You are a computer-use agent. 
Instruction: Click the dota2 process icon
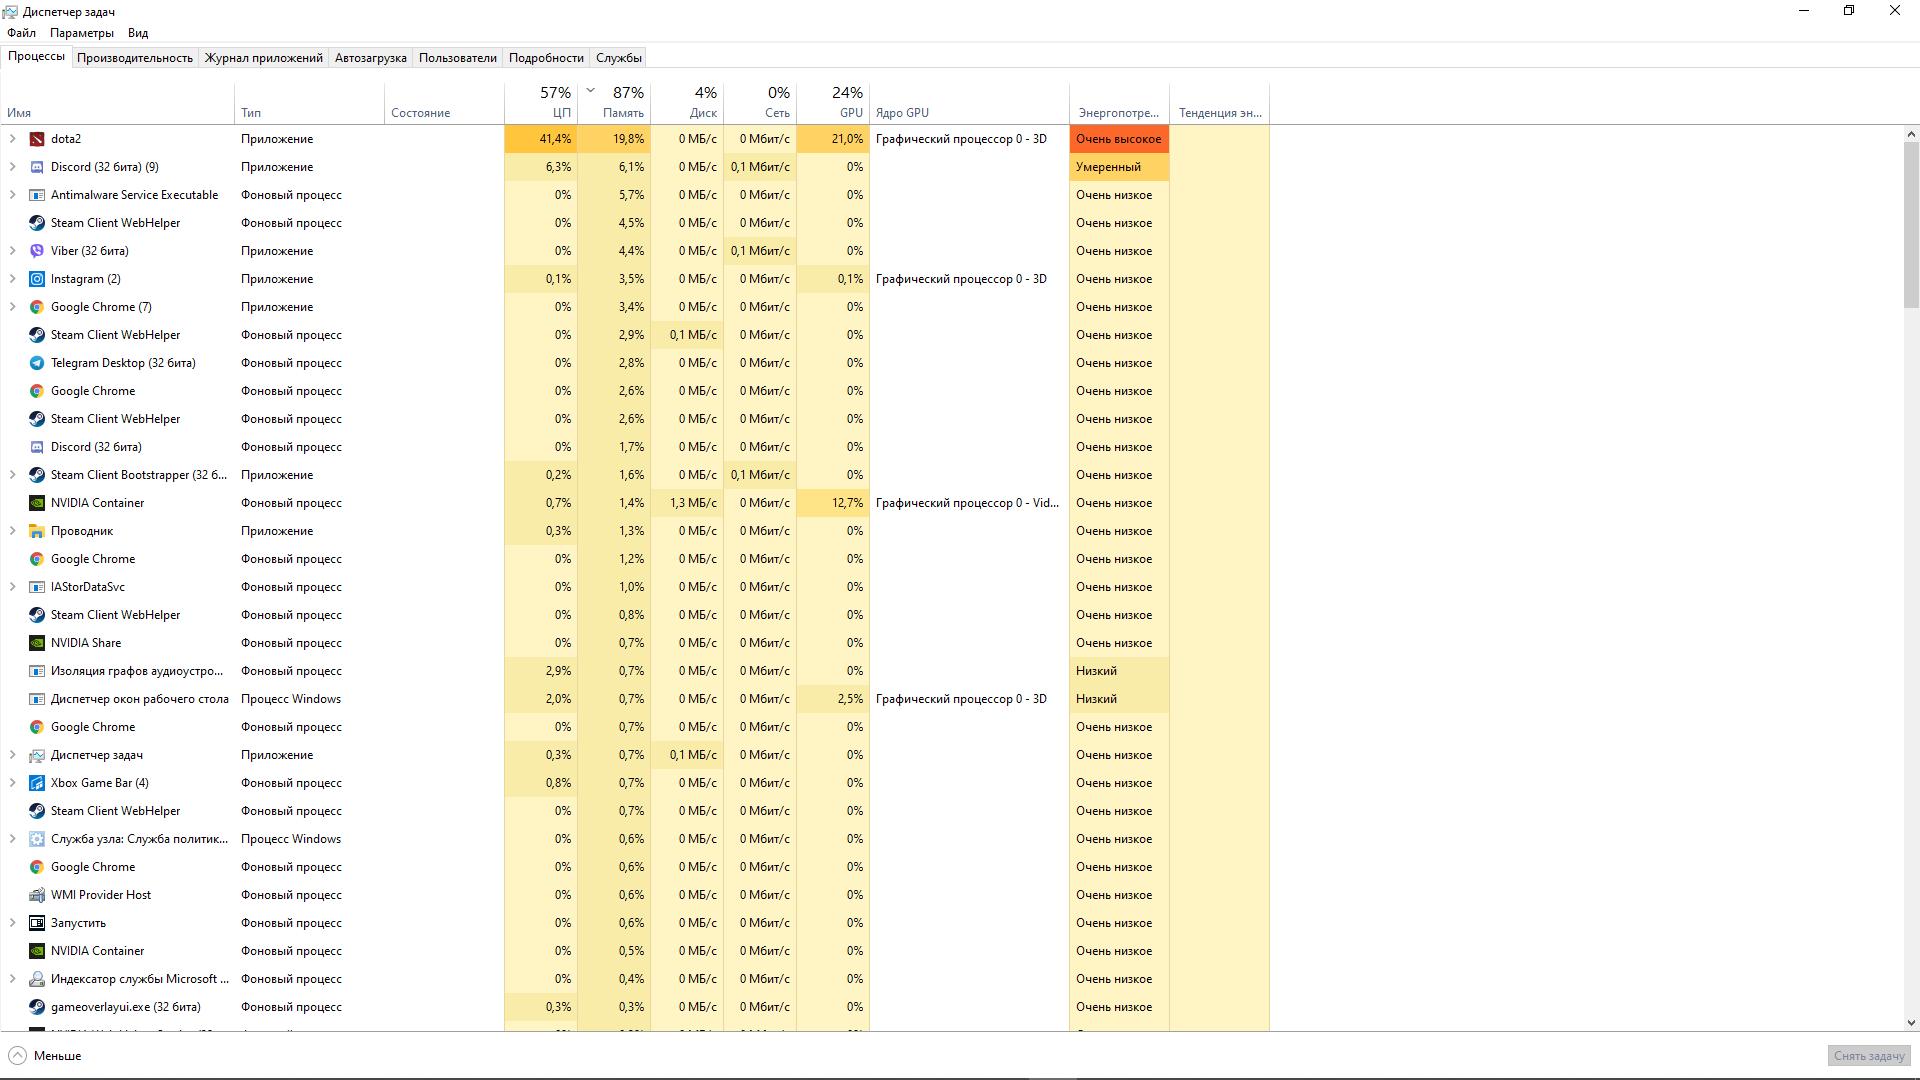(x=37, y=139)
